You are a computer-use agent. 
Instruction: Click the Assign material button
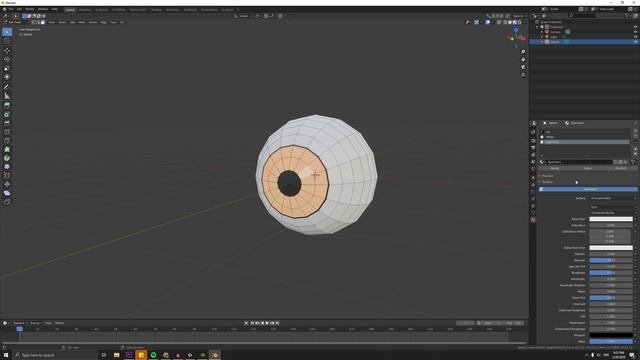click(555, 168)
